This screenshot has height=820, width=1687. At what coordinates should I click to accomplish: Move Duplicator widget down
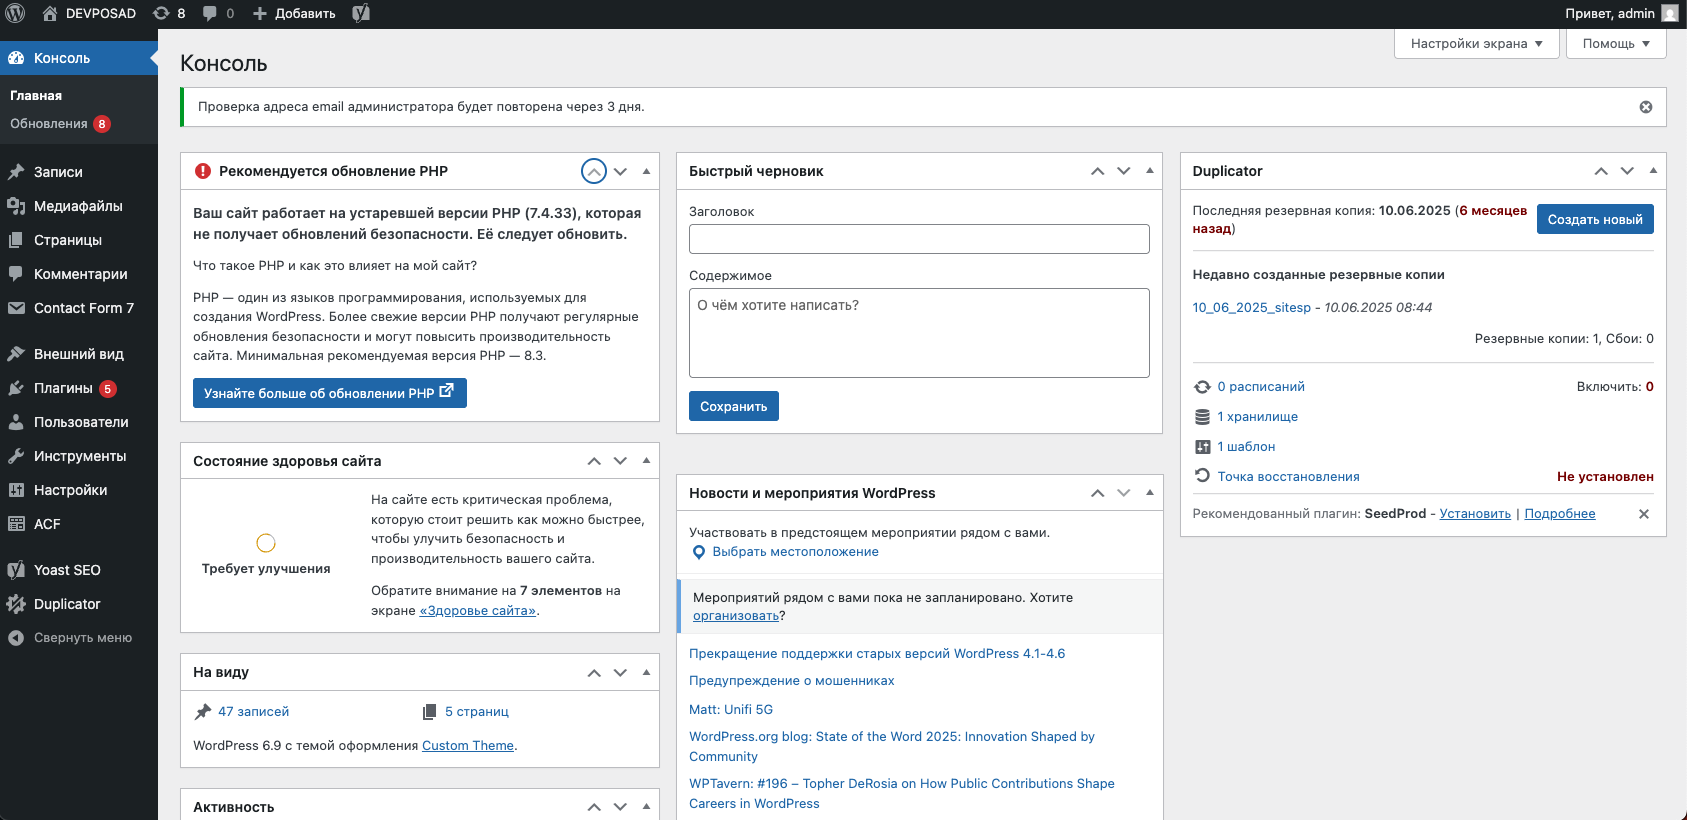(1627, 171)
